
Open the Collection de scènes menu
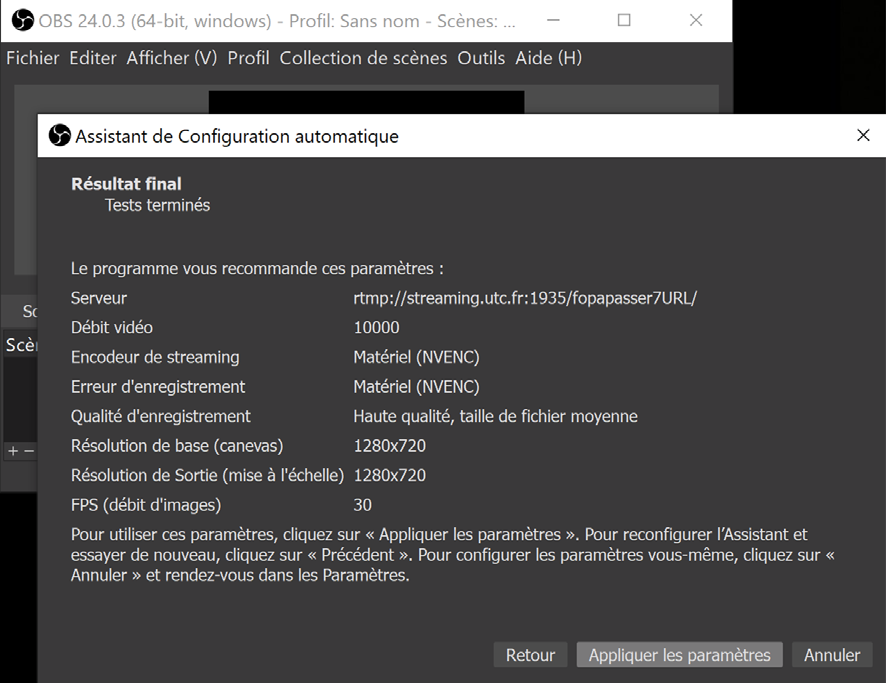click(363, 58)
